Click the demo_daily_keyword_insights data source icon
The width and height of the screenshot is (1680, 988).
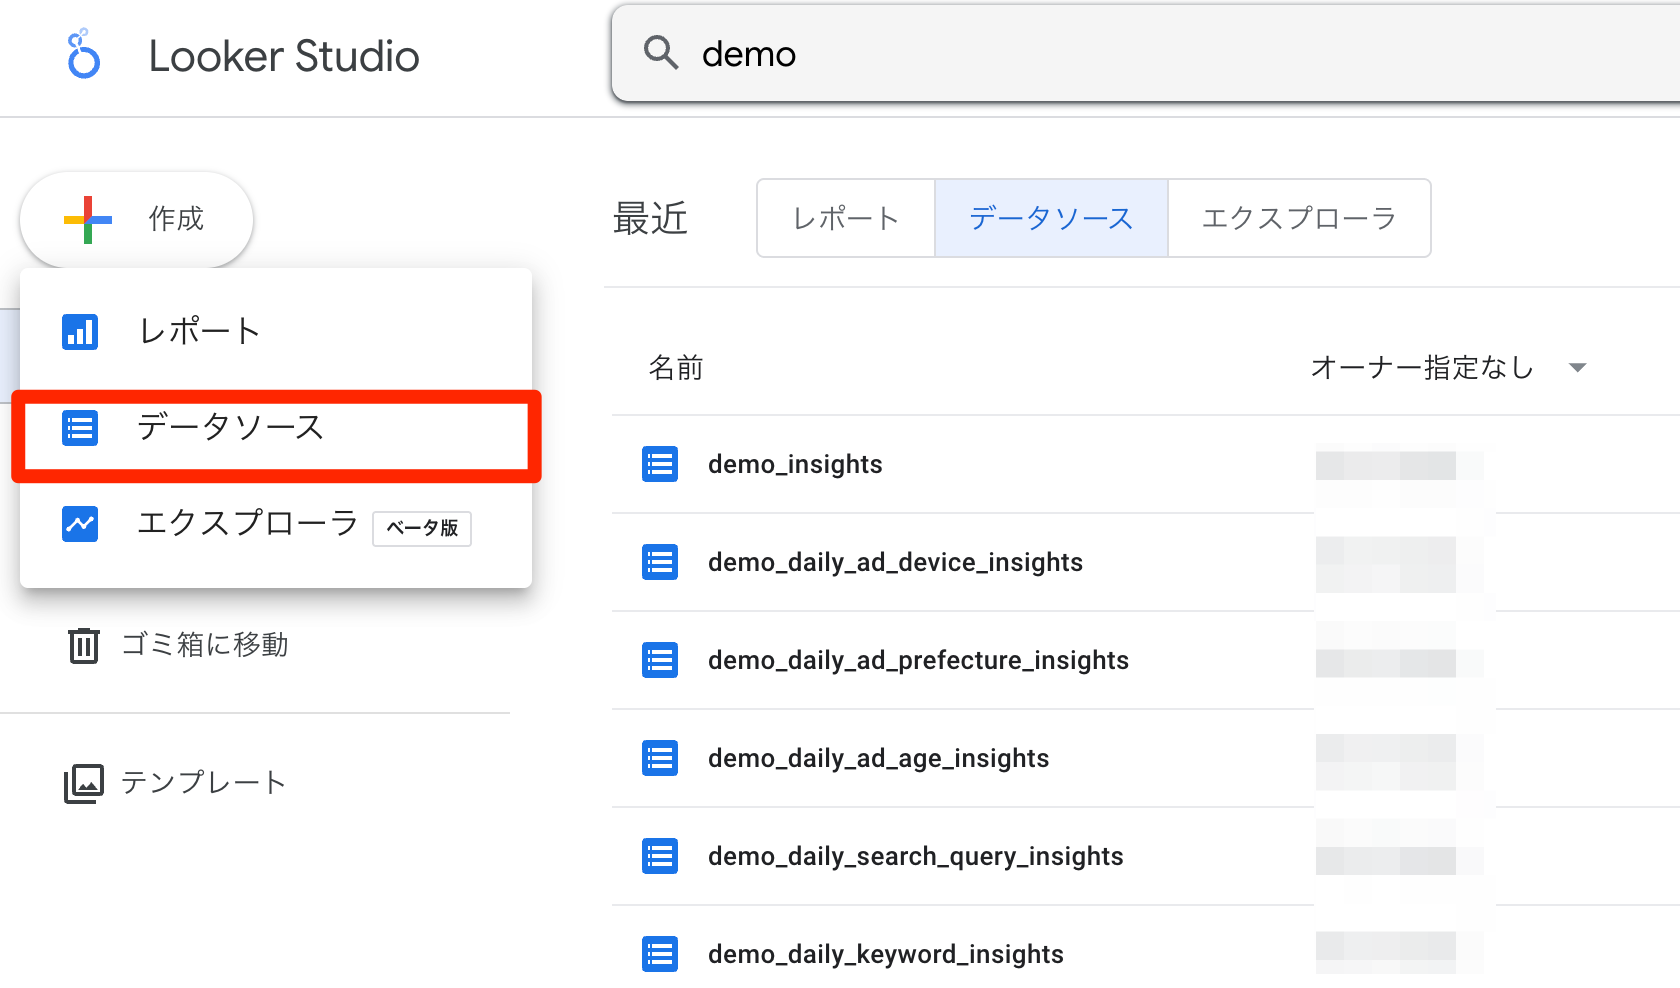(x=660, y=954)
